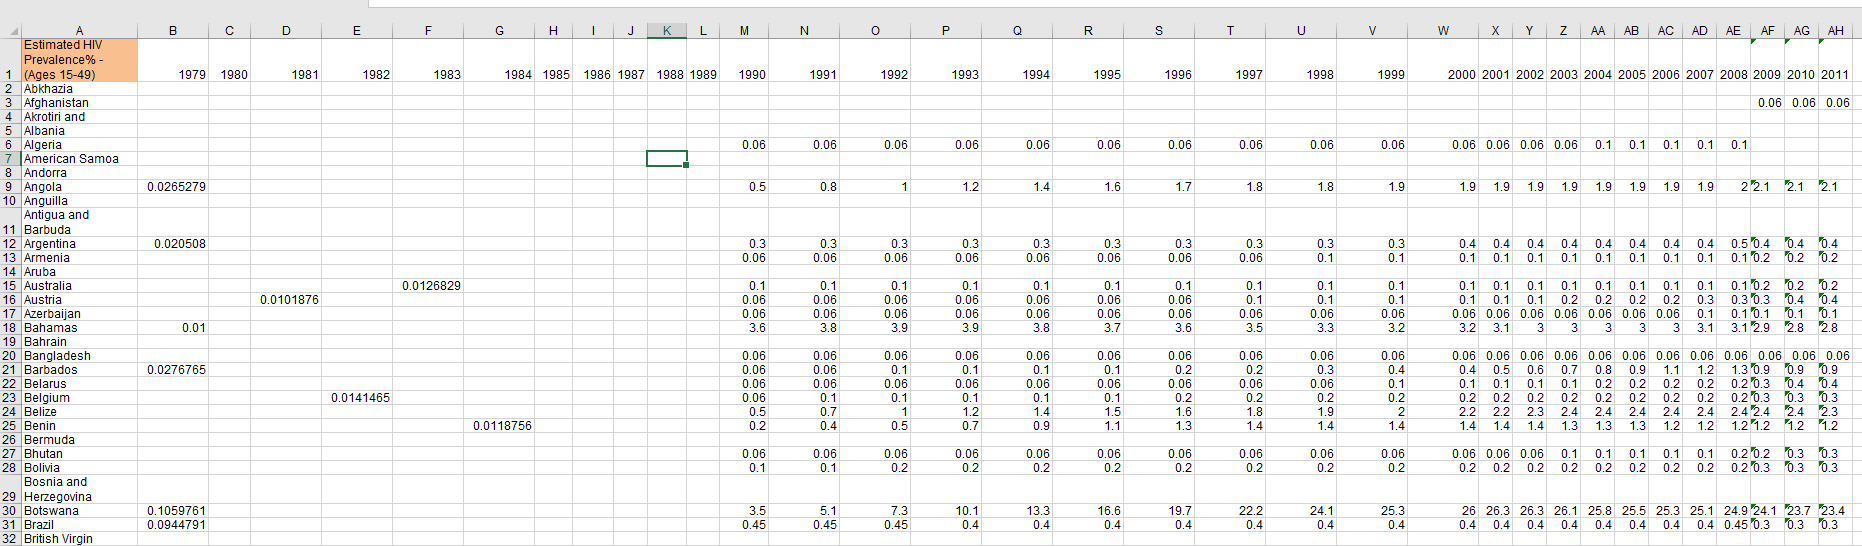Click cell with value 0.0118756
The height and width of the screenshot is (546, 1862).
[x=499, y=426]
